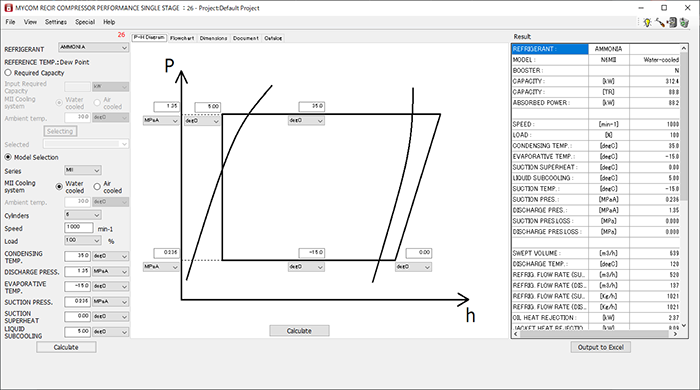The height and width of the screenshot is (390, 700).
Task: Click ABSORBED POWER row in Result table
Action: pyautogui.click(x=596, y=103)
